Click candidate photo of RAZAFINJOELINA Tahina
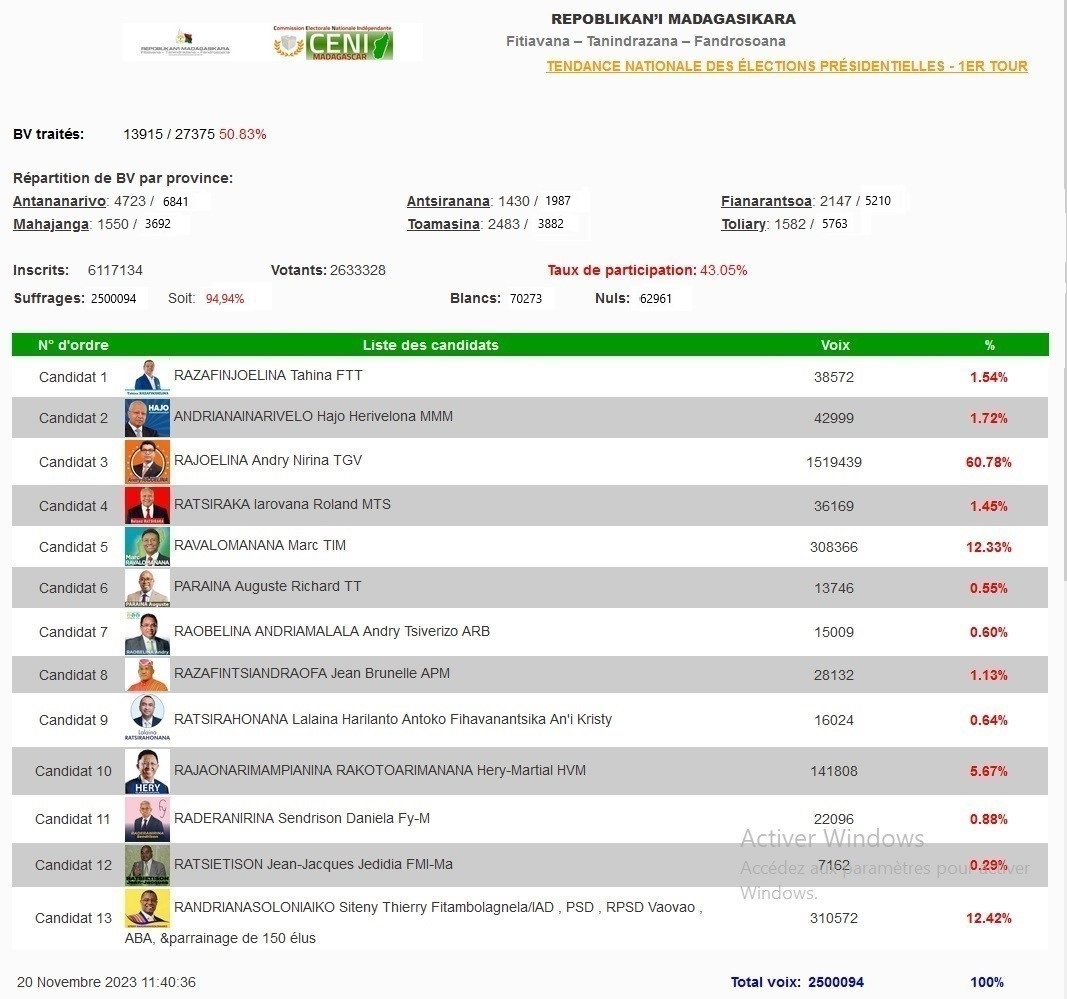Image resolution: width=1067 pixels, height=999 pixels. [x=147, y=378]
